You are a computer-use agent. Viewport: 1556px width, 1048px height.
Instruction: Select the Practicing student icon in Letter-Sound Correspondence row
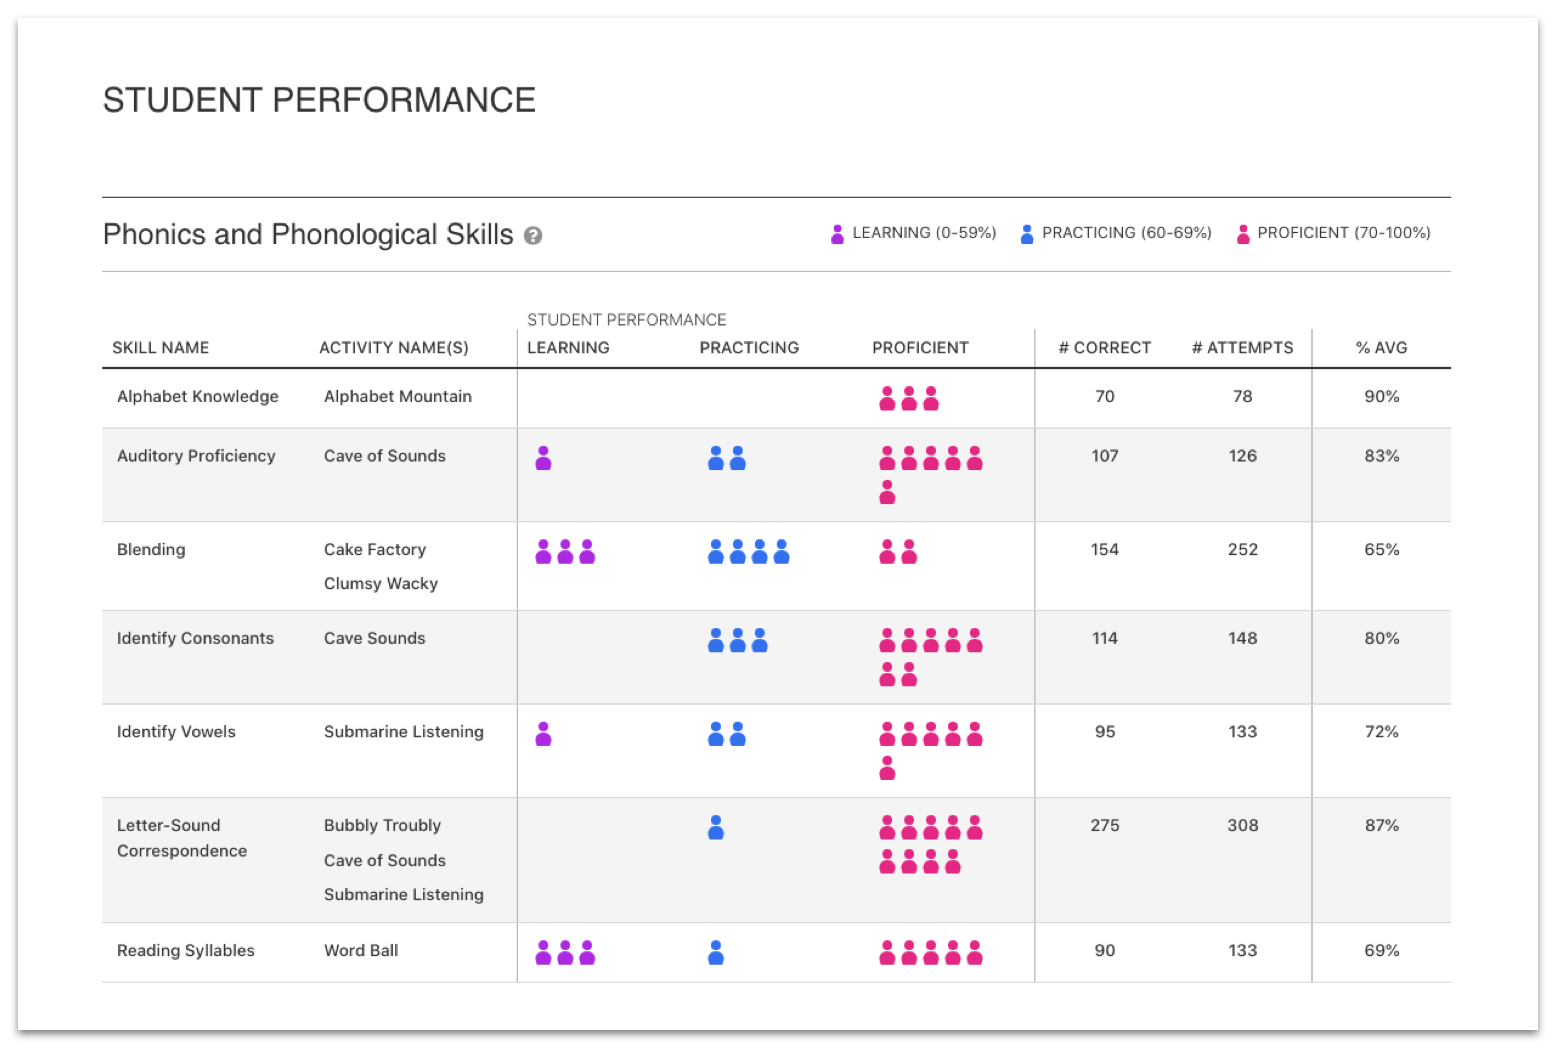715,828
